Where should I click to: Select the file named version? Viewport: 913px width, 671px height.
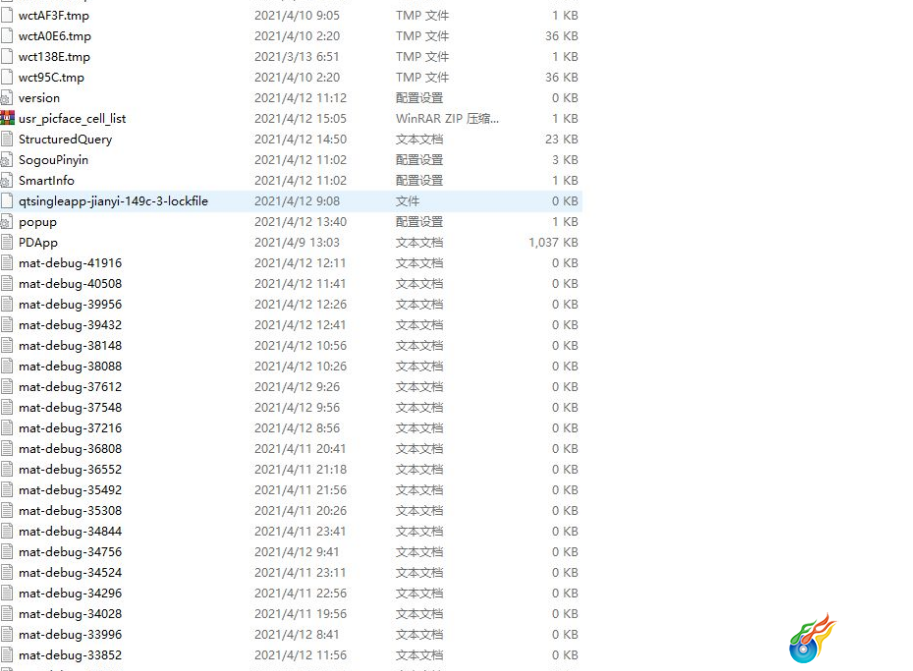point(39,98)
